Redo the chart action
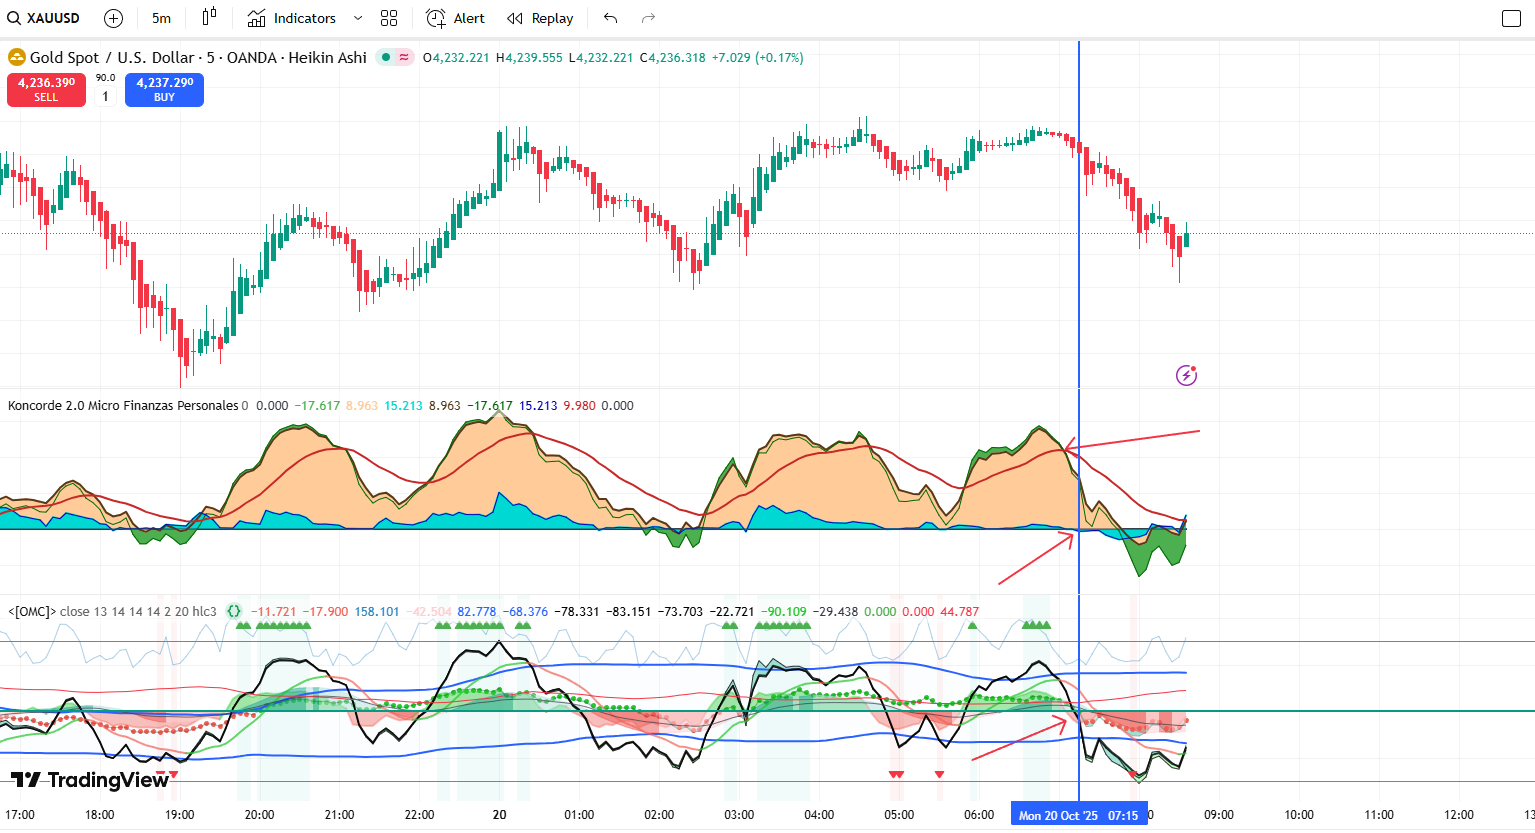Viewport: 1535px width, 833px height. tap(648, 18)
